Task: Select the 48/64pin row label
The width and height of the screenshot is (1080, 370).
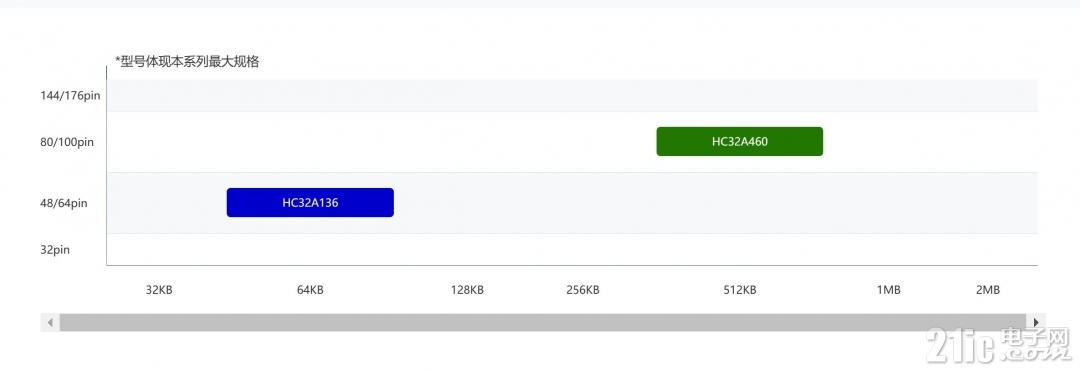Action: [64, 203]
